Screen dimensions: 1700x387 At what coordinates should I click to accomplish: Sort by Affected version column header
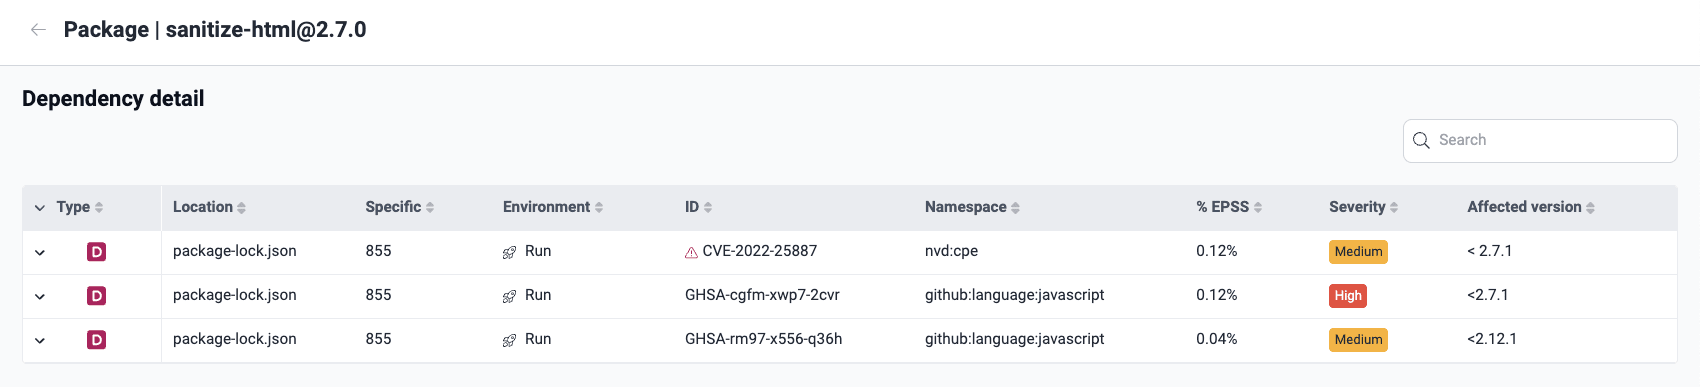pos(1531,207)
